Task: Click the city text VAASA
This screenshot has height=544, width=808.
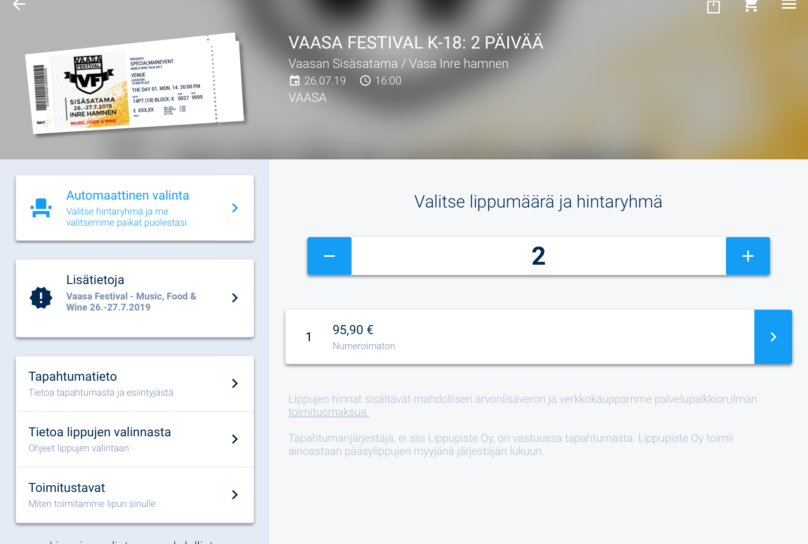Action: [307, 98]
